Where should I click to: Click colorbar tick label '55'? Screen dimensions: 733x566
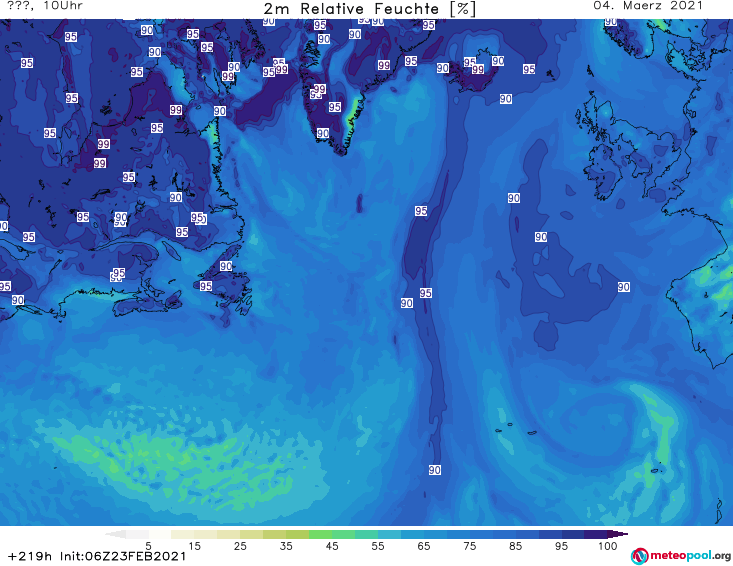[x=378, y=546]
